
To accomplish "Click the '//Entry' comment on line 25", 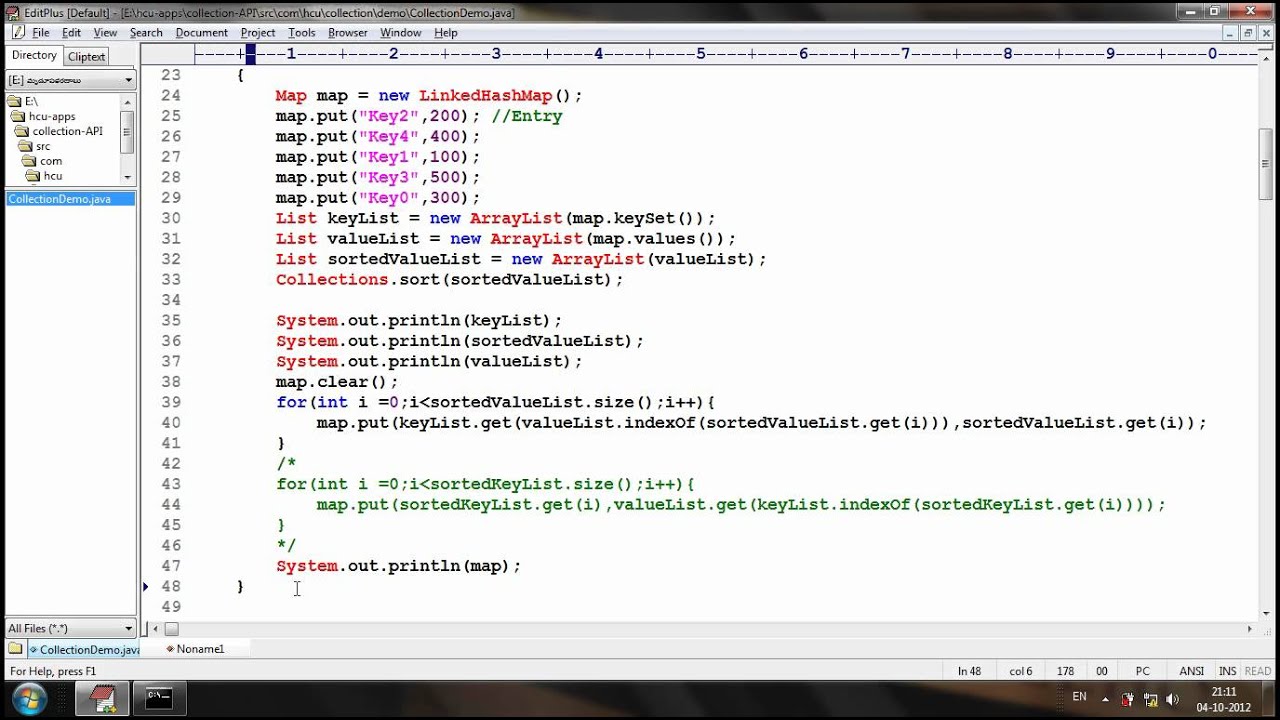I will [x=527, y=116].
